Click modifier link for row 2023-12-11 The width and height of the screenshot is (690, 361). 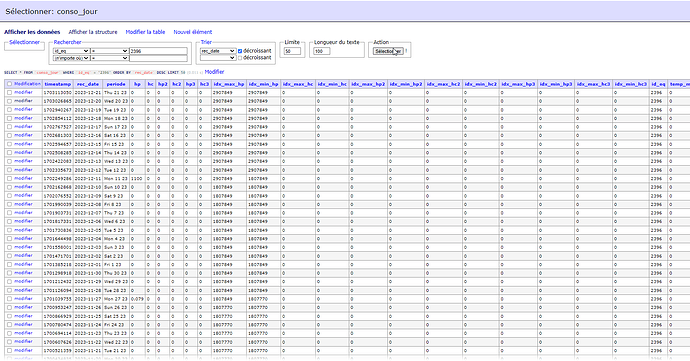pos(23,179)
